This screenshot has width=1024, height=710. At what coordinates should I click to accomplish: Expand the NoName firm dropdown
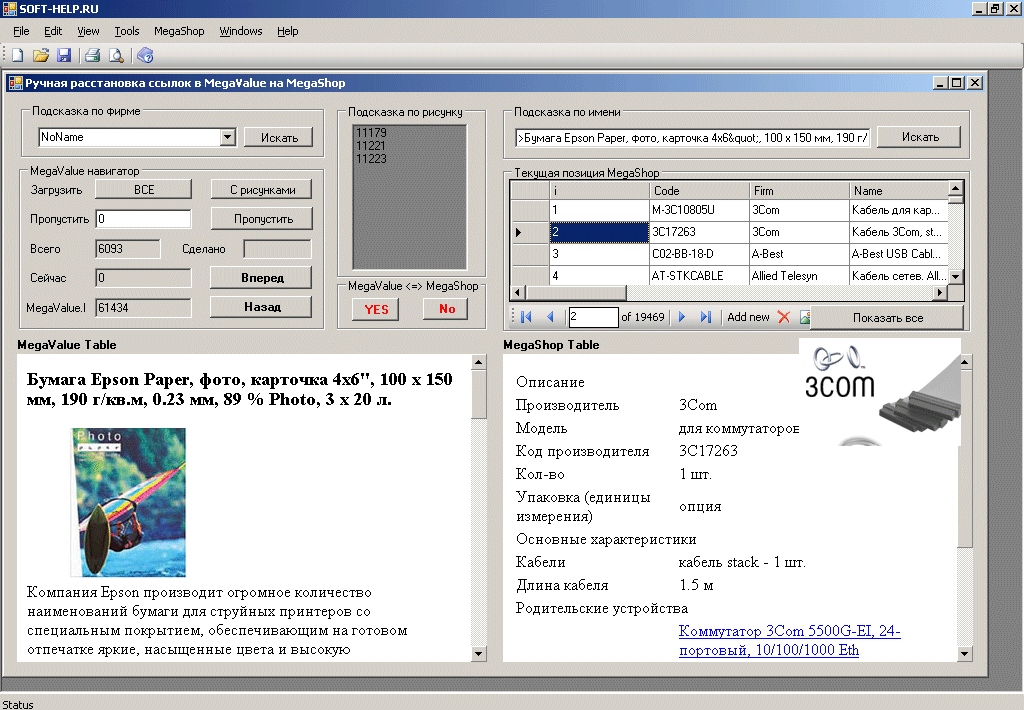[x=227, y=137]
